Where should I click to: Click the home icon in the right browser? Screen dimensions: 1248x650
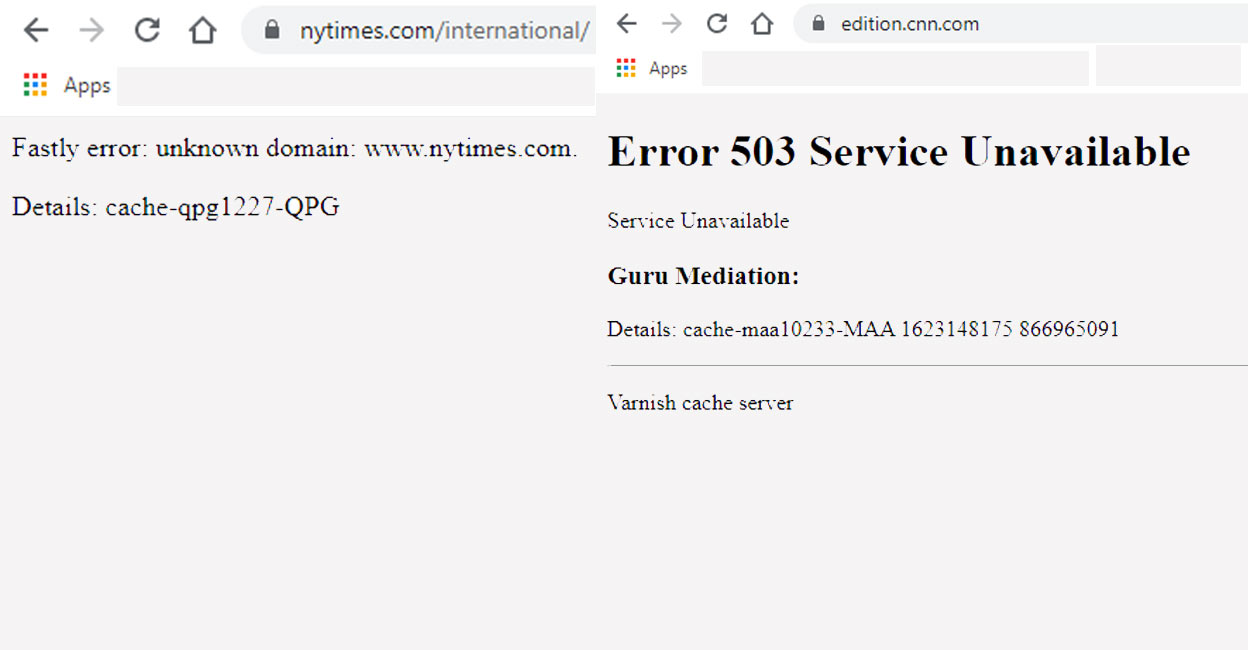[x=761, y=23]
